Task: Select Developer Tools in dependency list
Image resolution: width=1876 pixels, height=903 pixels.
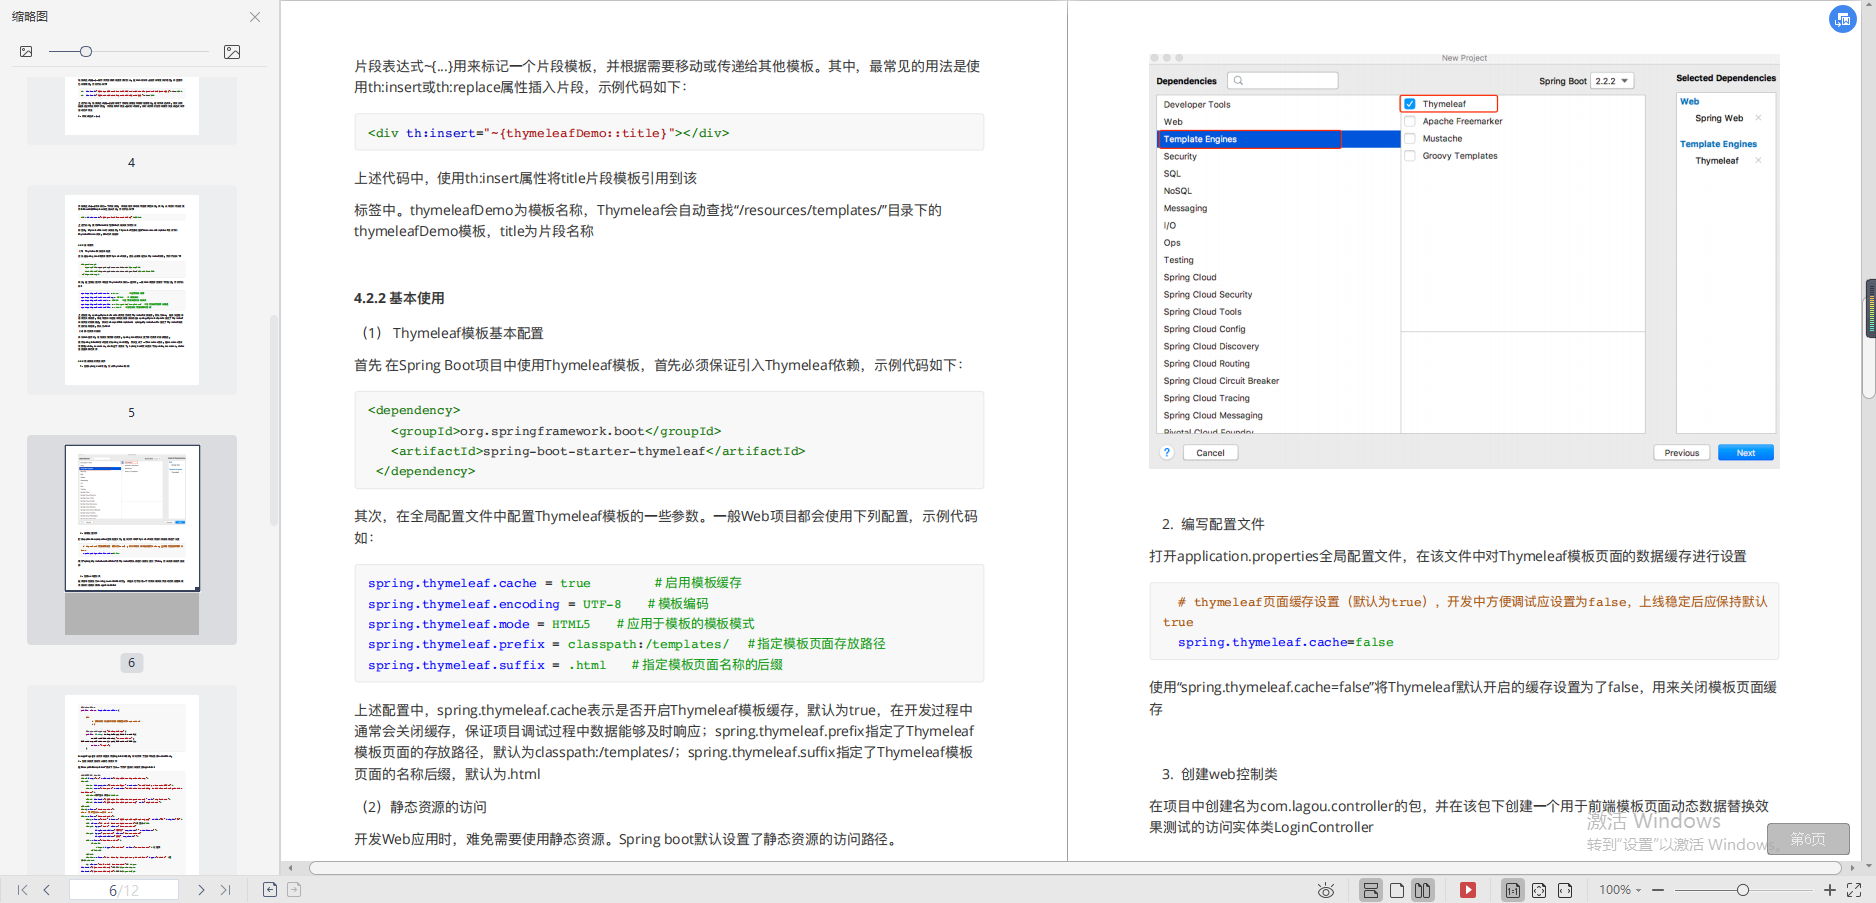Action: [1196, 104]
